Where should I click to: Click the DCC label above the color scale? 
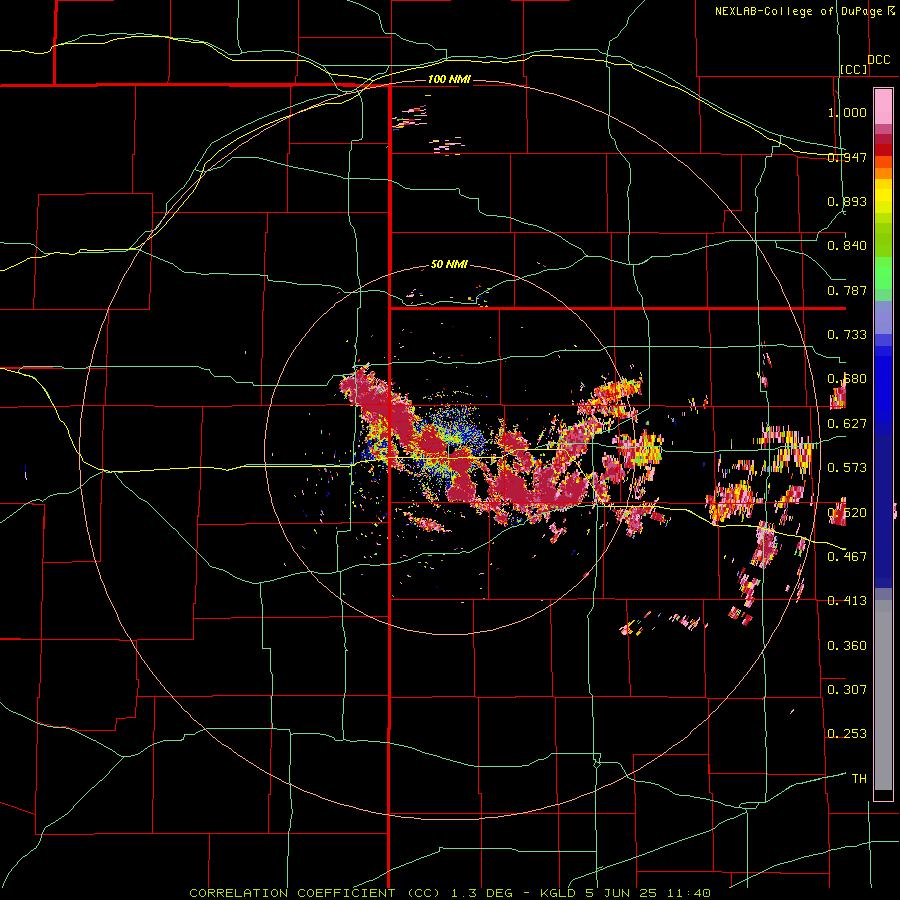click(x=878, y=60)
